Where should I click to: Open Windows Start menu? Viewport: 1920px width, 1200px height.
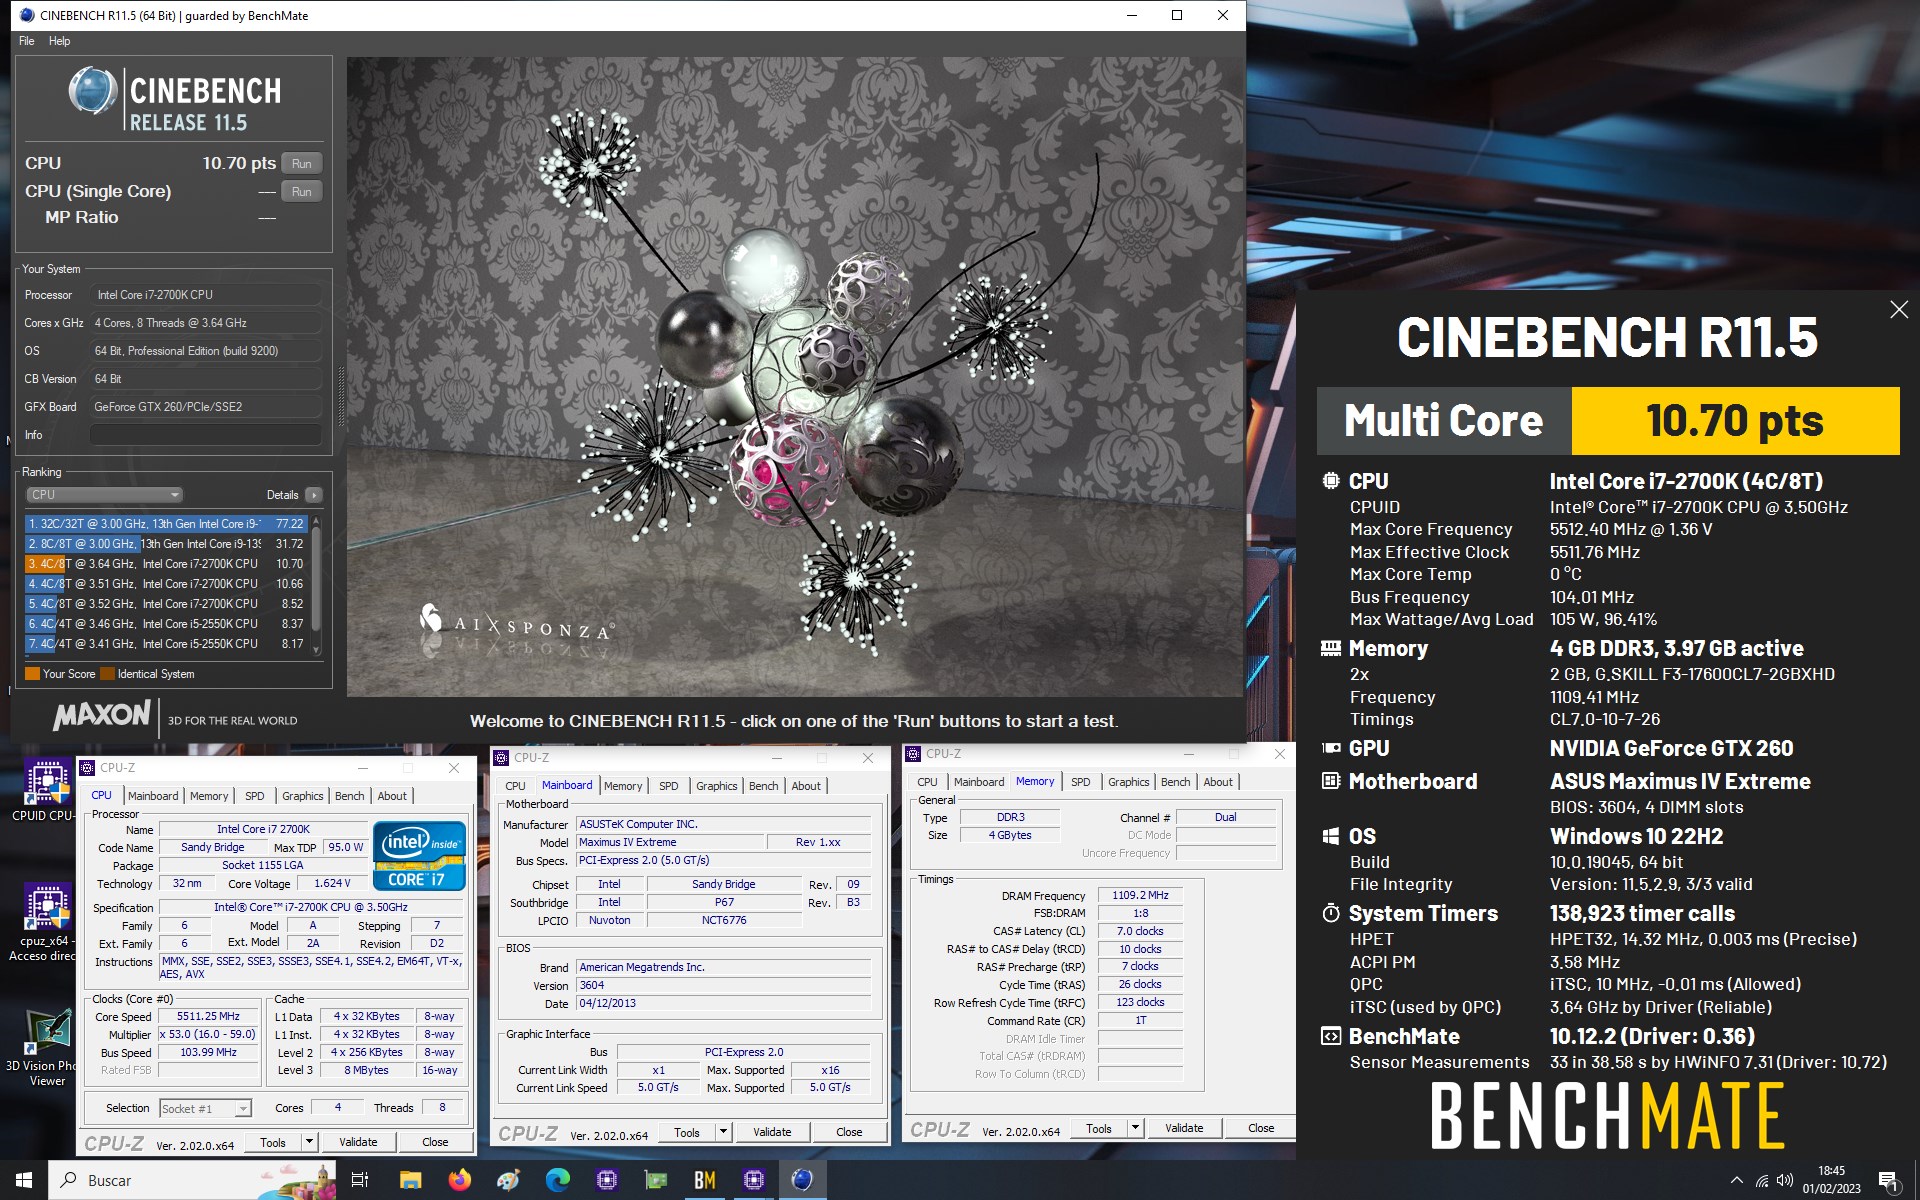point(24,1180)
